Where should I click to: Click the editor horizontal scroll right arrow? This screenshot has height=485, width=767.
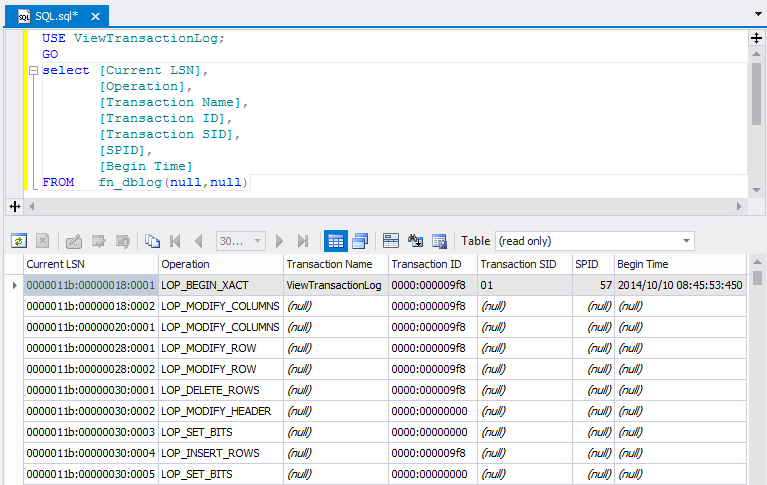click(739, 207)
